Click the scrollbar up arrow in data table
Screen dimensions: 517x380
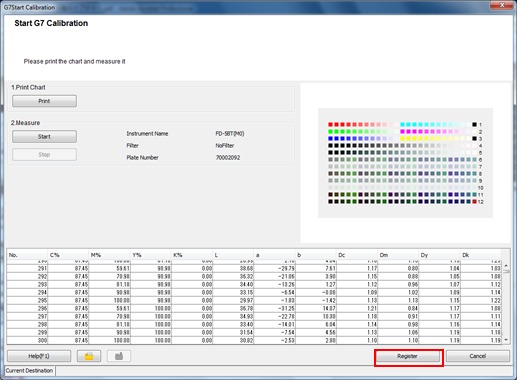pyautogui.click(x=506, y=266)
